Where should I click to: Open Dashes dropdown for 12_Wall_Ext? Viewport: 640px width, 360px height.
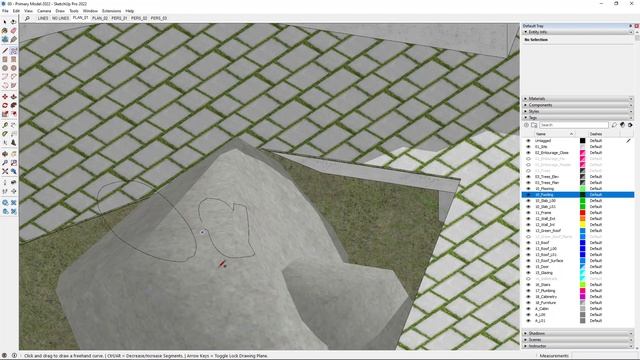pos(596,219)
